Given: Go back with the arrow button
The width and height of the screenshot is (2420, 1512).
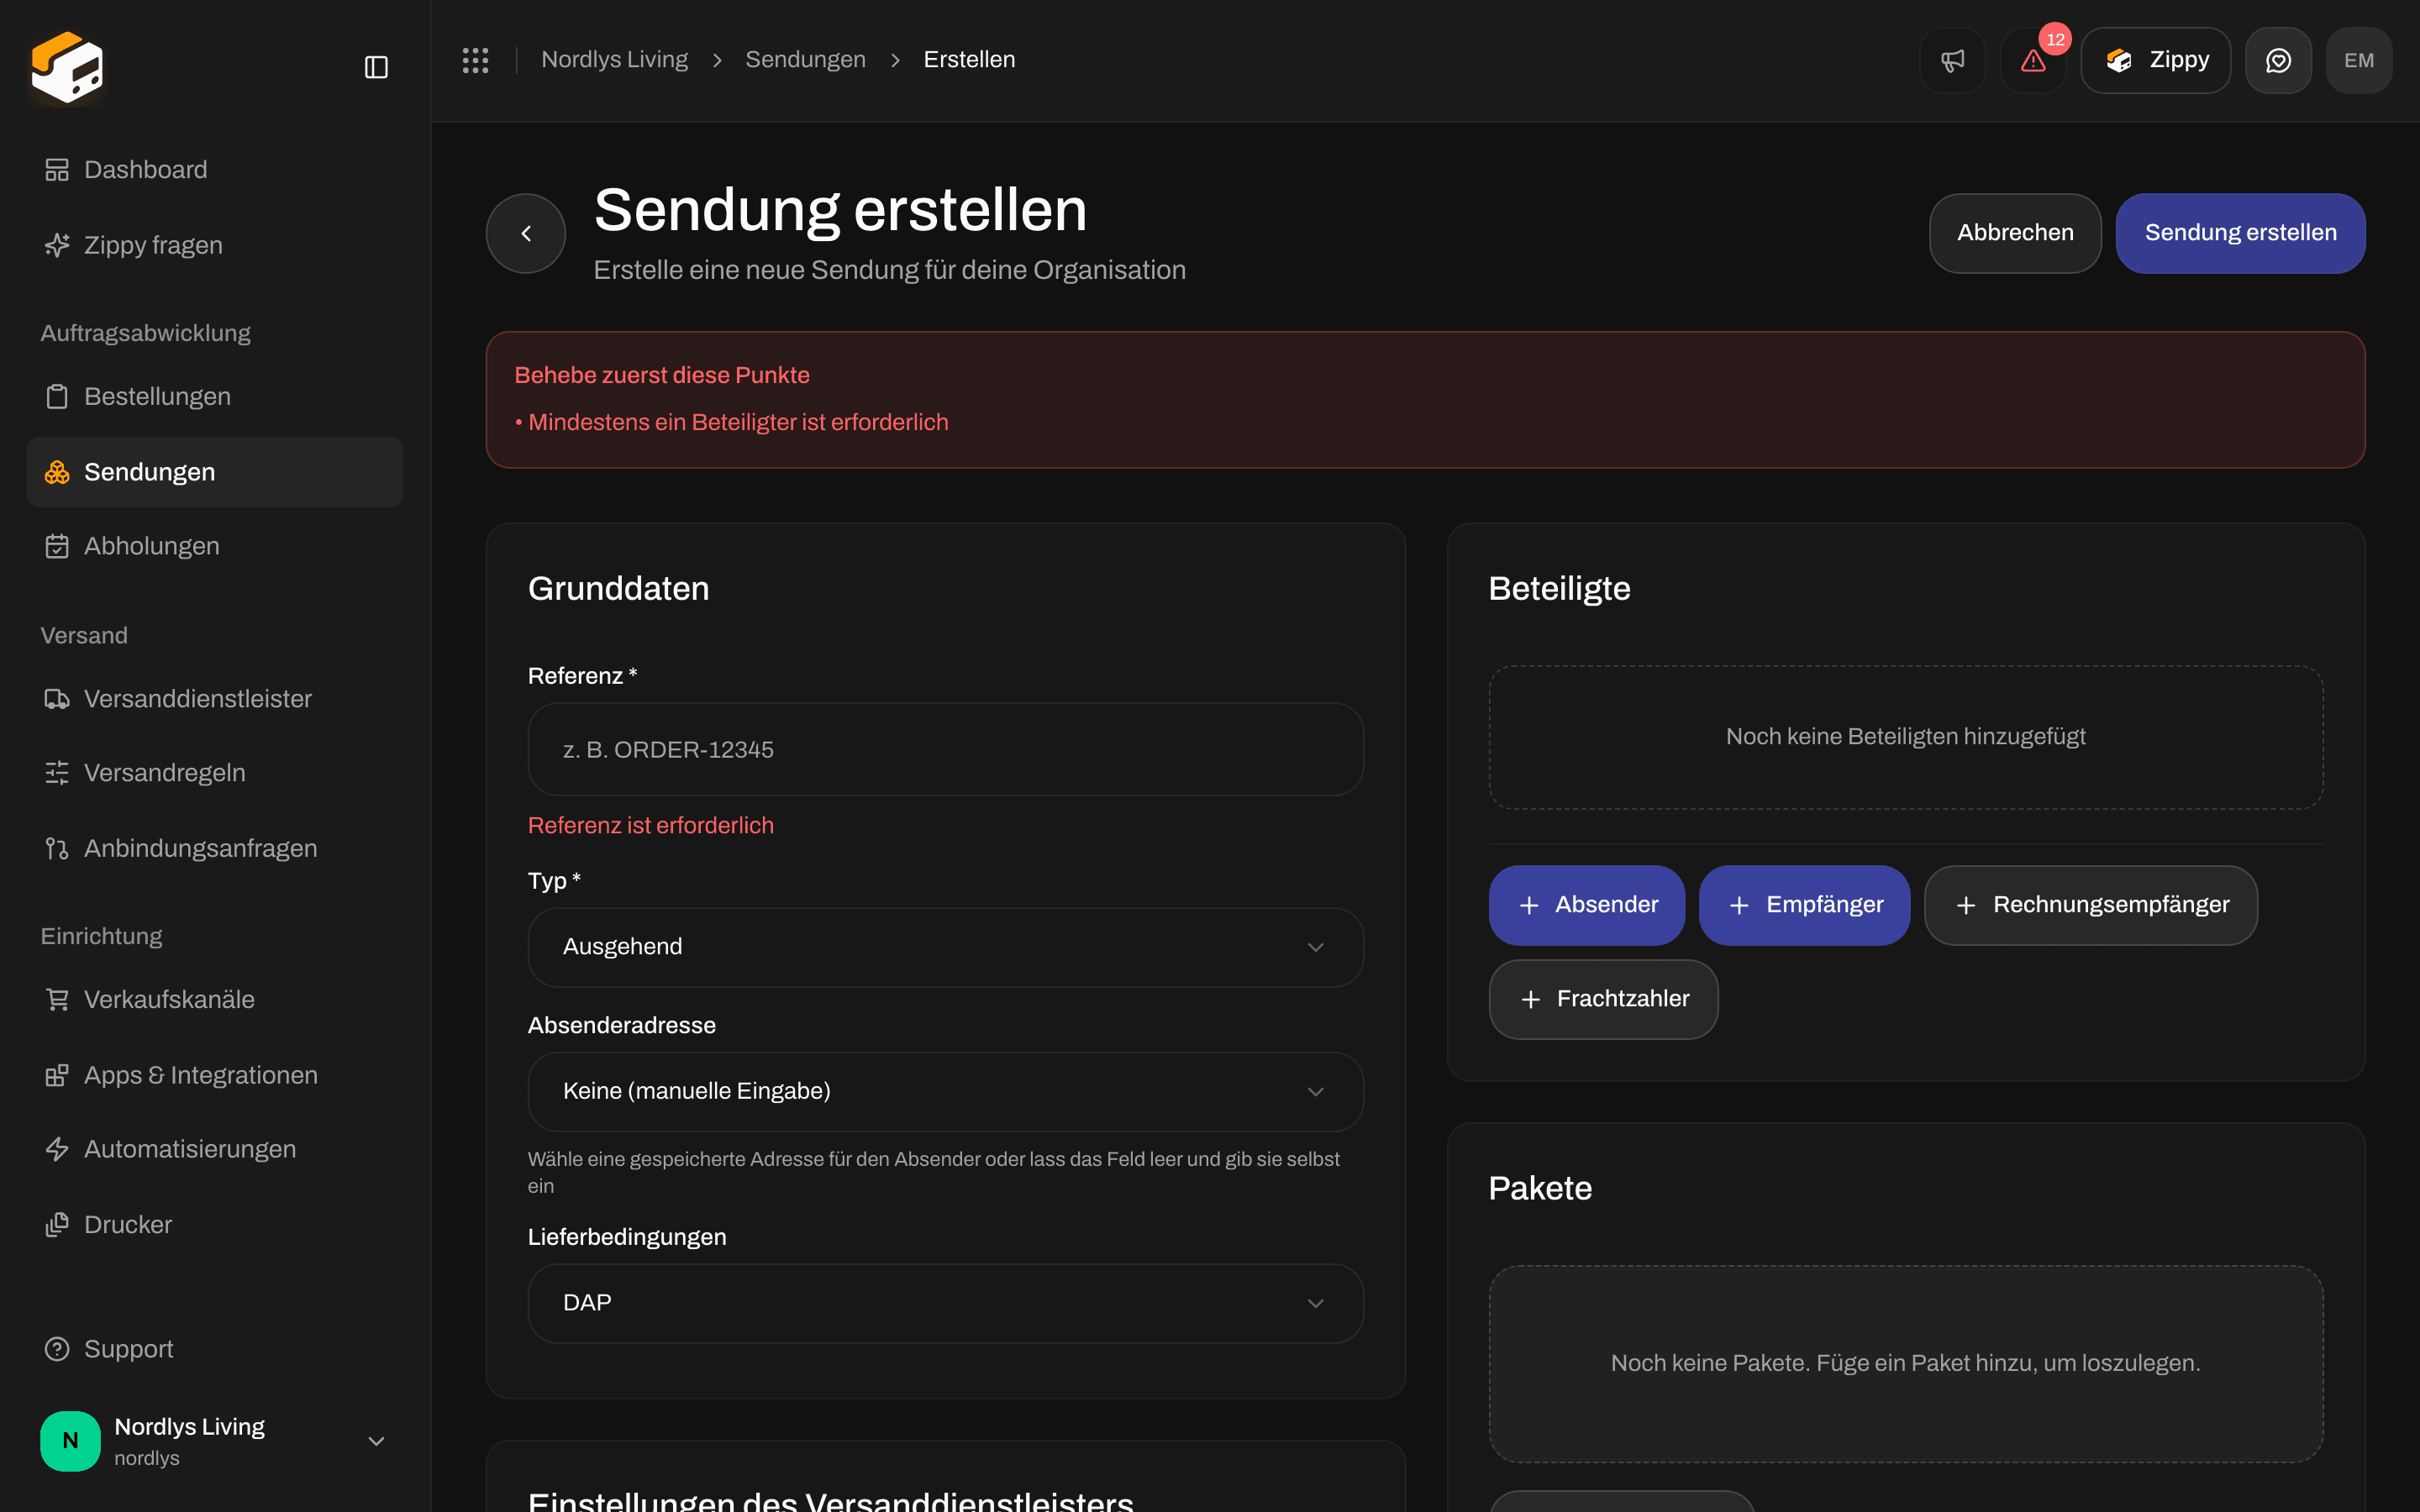Looking at the screenshot, I should pos(526,233).
